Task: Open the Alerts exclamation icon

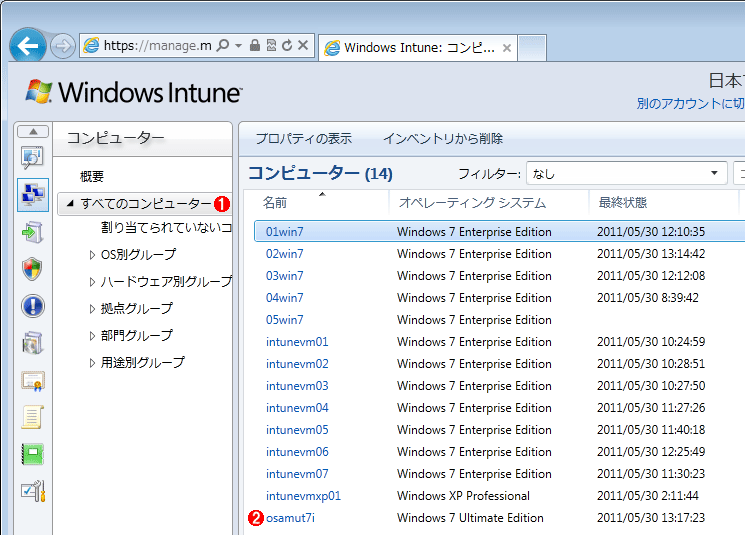Action: coord(33,306)
